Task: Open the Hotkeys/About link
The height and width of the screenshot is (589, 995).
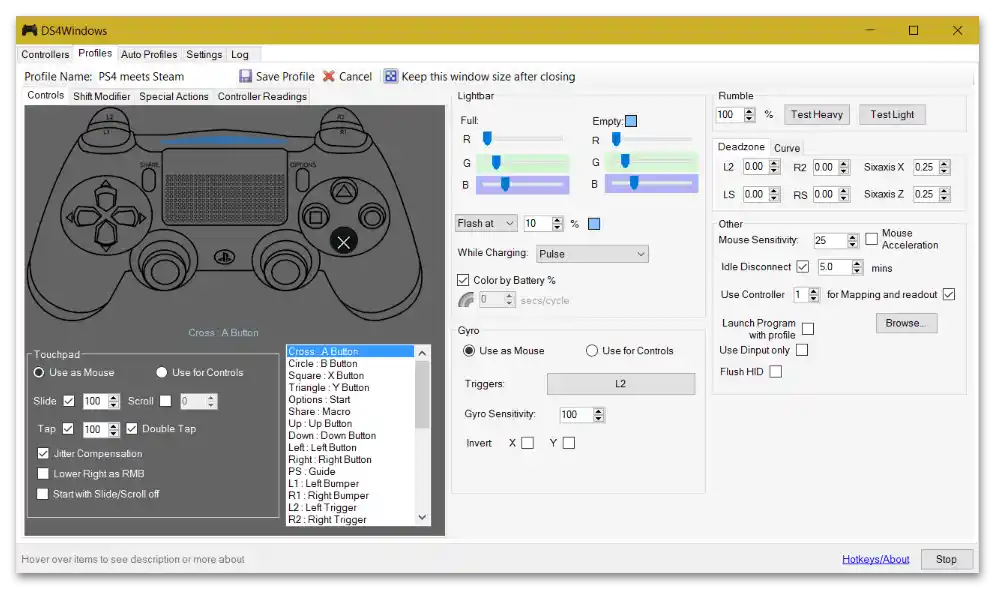Action: [x=875, y=559]
